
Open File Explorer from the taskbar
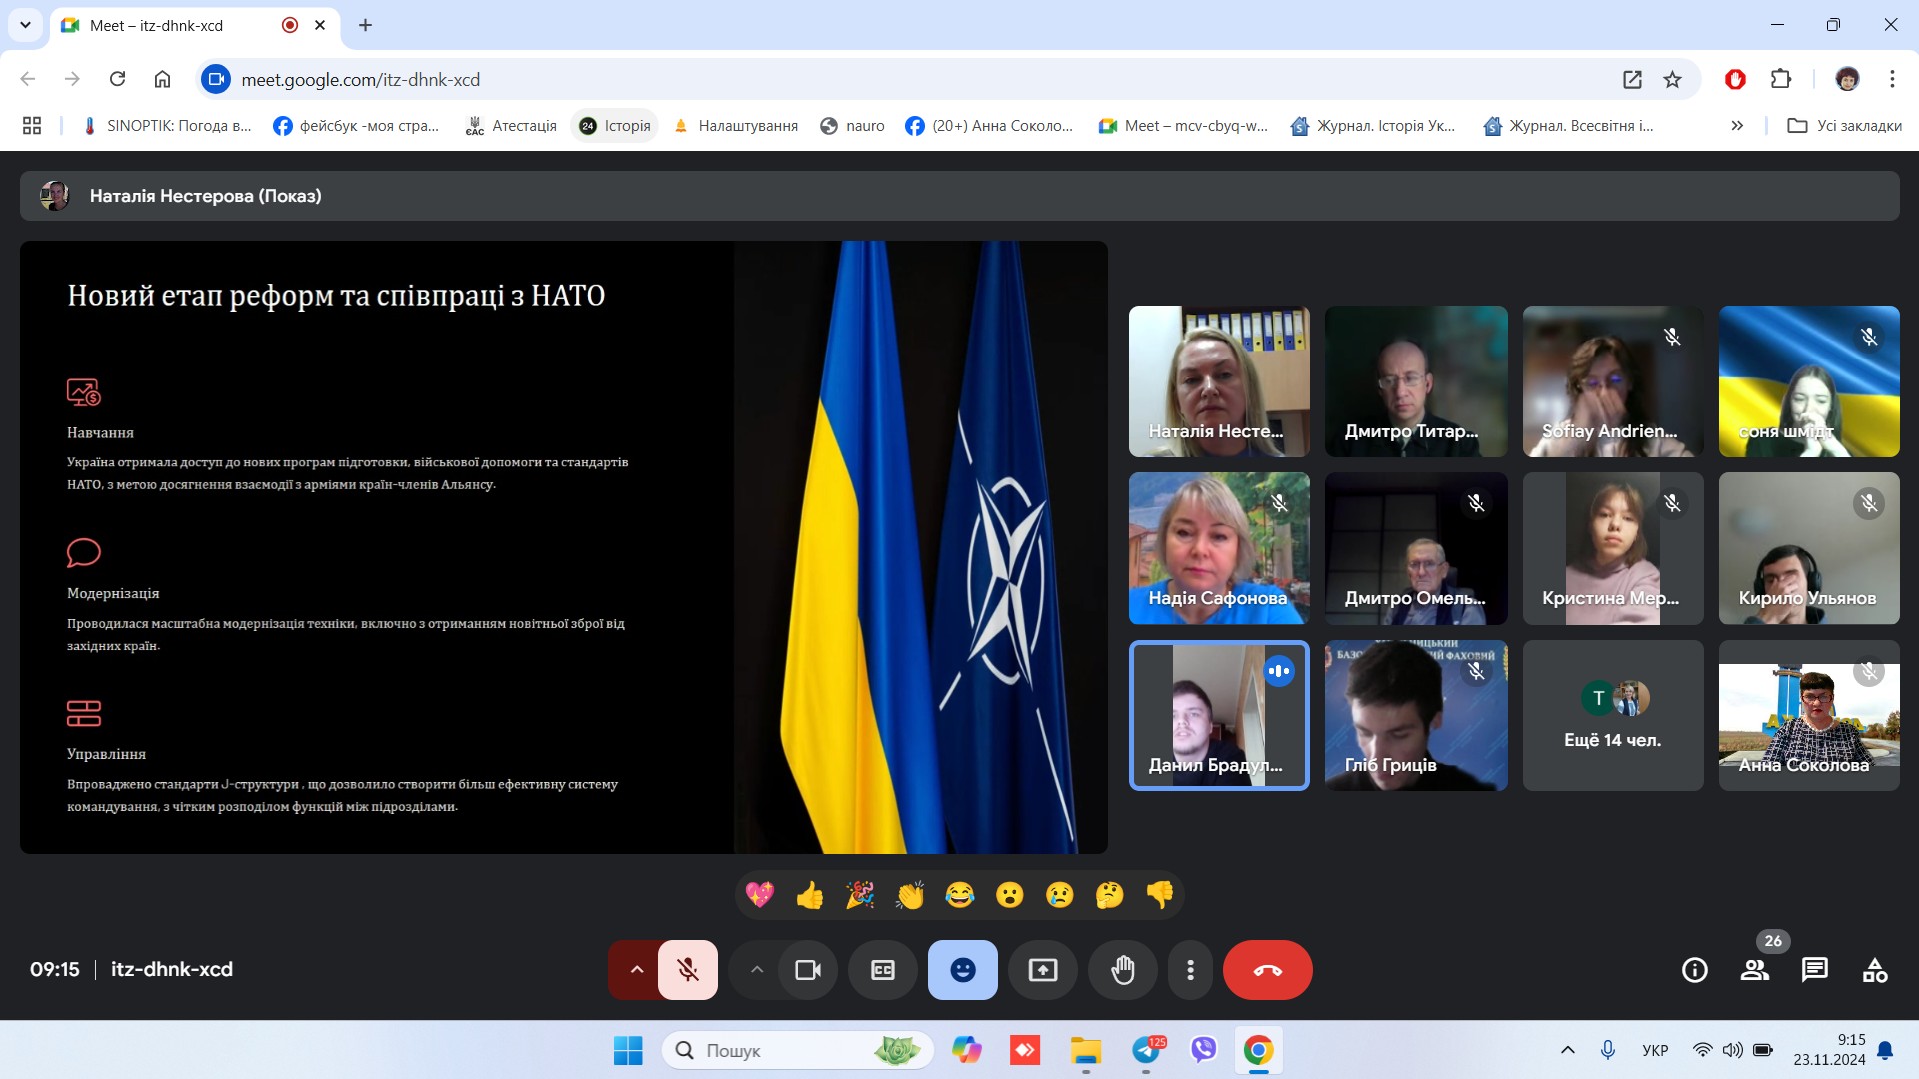pos(1086,1050)
